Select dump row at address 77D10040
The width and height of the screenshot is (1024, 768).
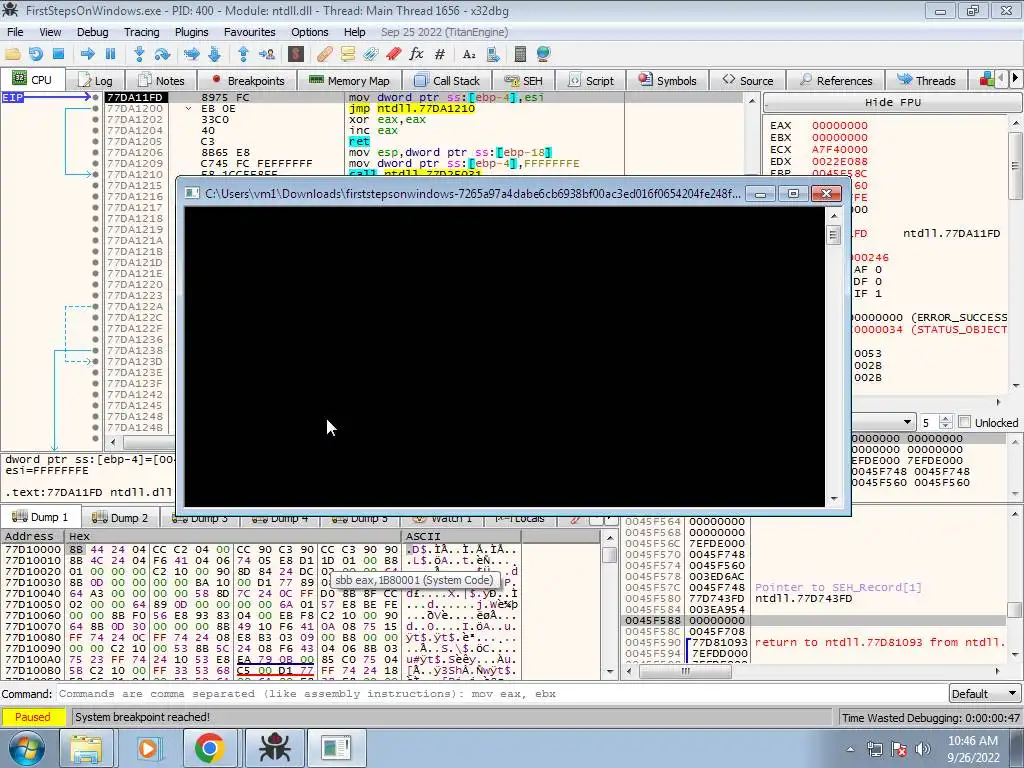[261, 594]
